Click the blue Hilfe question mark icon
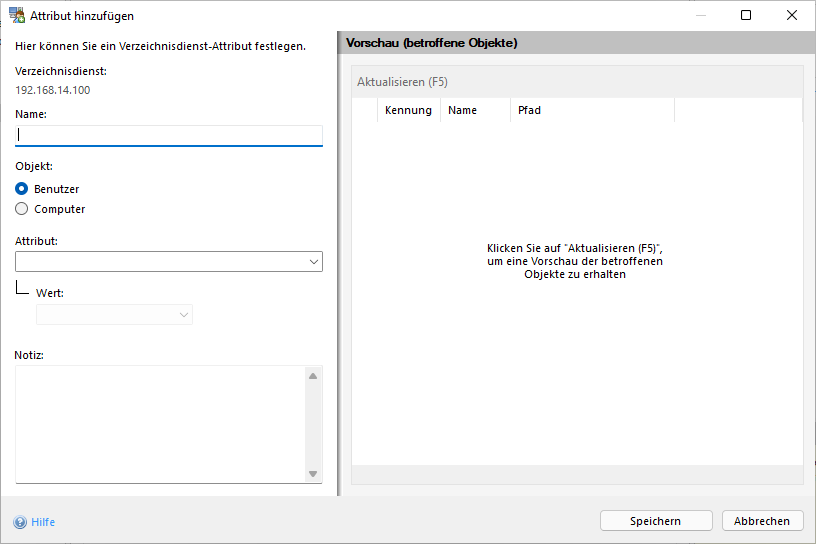This screenshot has height=544, width=816. pos(20,522)
